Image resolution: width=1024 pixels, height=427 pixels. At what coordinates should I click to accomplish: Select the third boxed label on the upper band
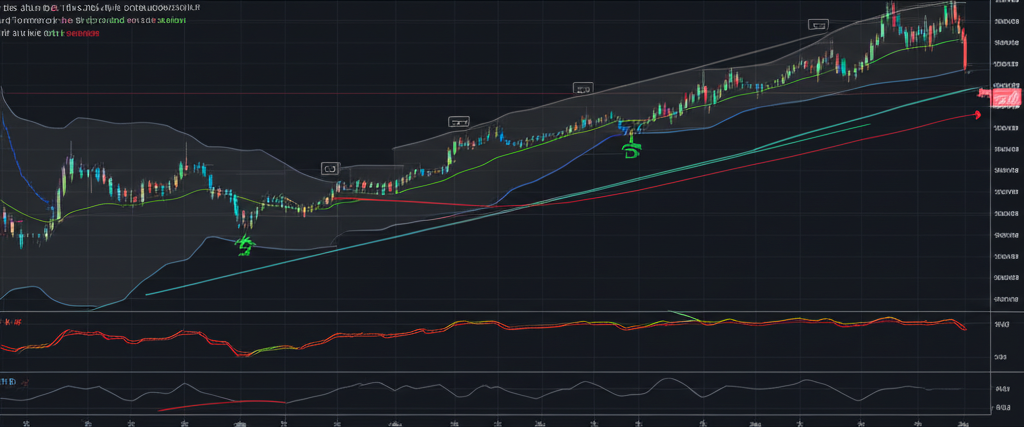pyautogui.click(x=583, y=89)
